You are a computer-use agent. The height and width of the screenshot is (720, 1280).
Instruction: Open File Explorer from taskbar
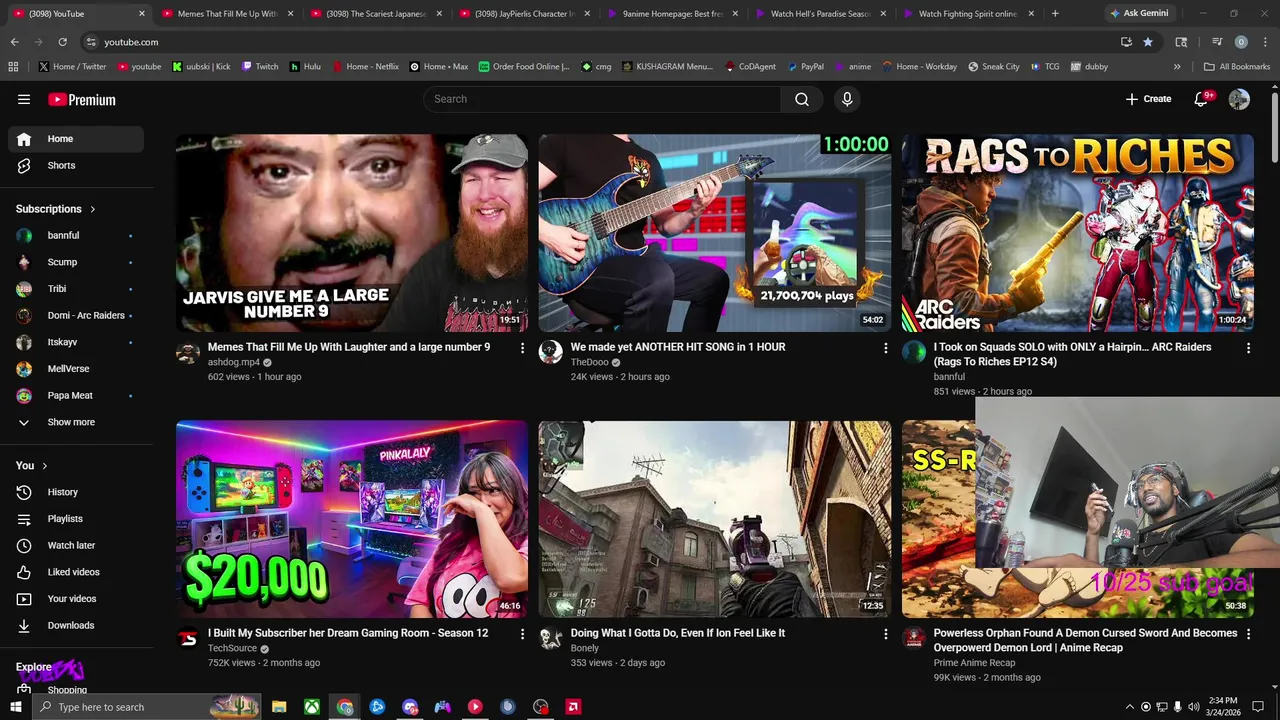279,707
